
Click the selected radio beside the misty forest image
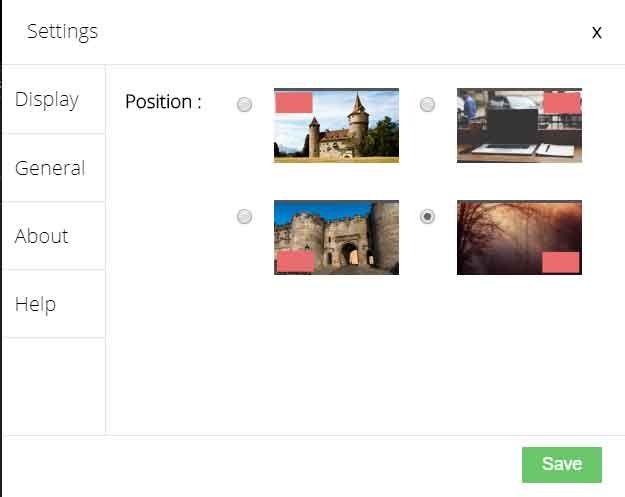(x=428, y=217)
